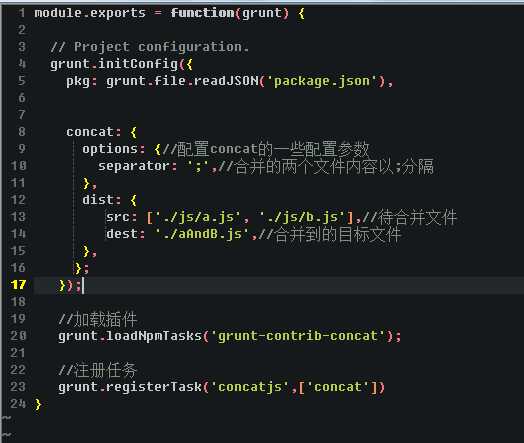Click the 'concat' string inside brackets on line 23

tap(338, 387)
